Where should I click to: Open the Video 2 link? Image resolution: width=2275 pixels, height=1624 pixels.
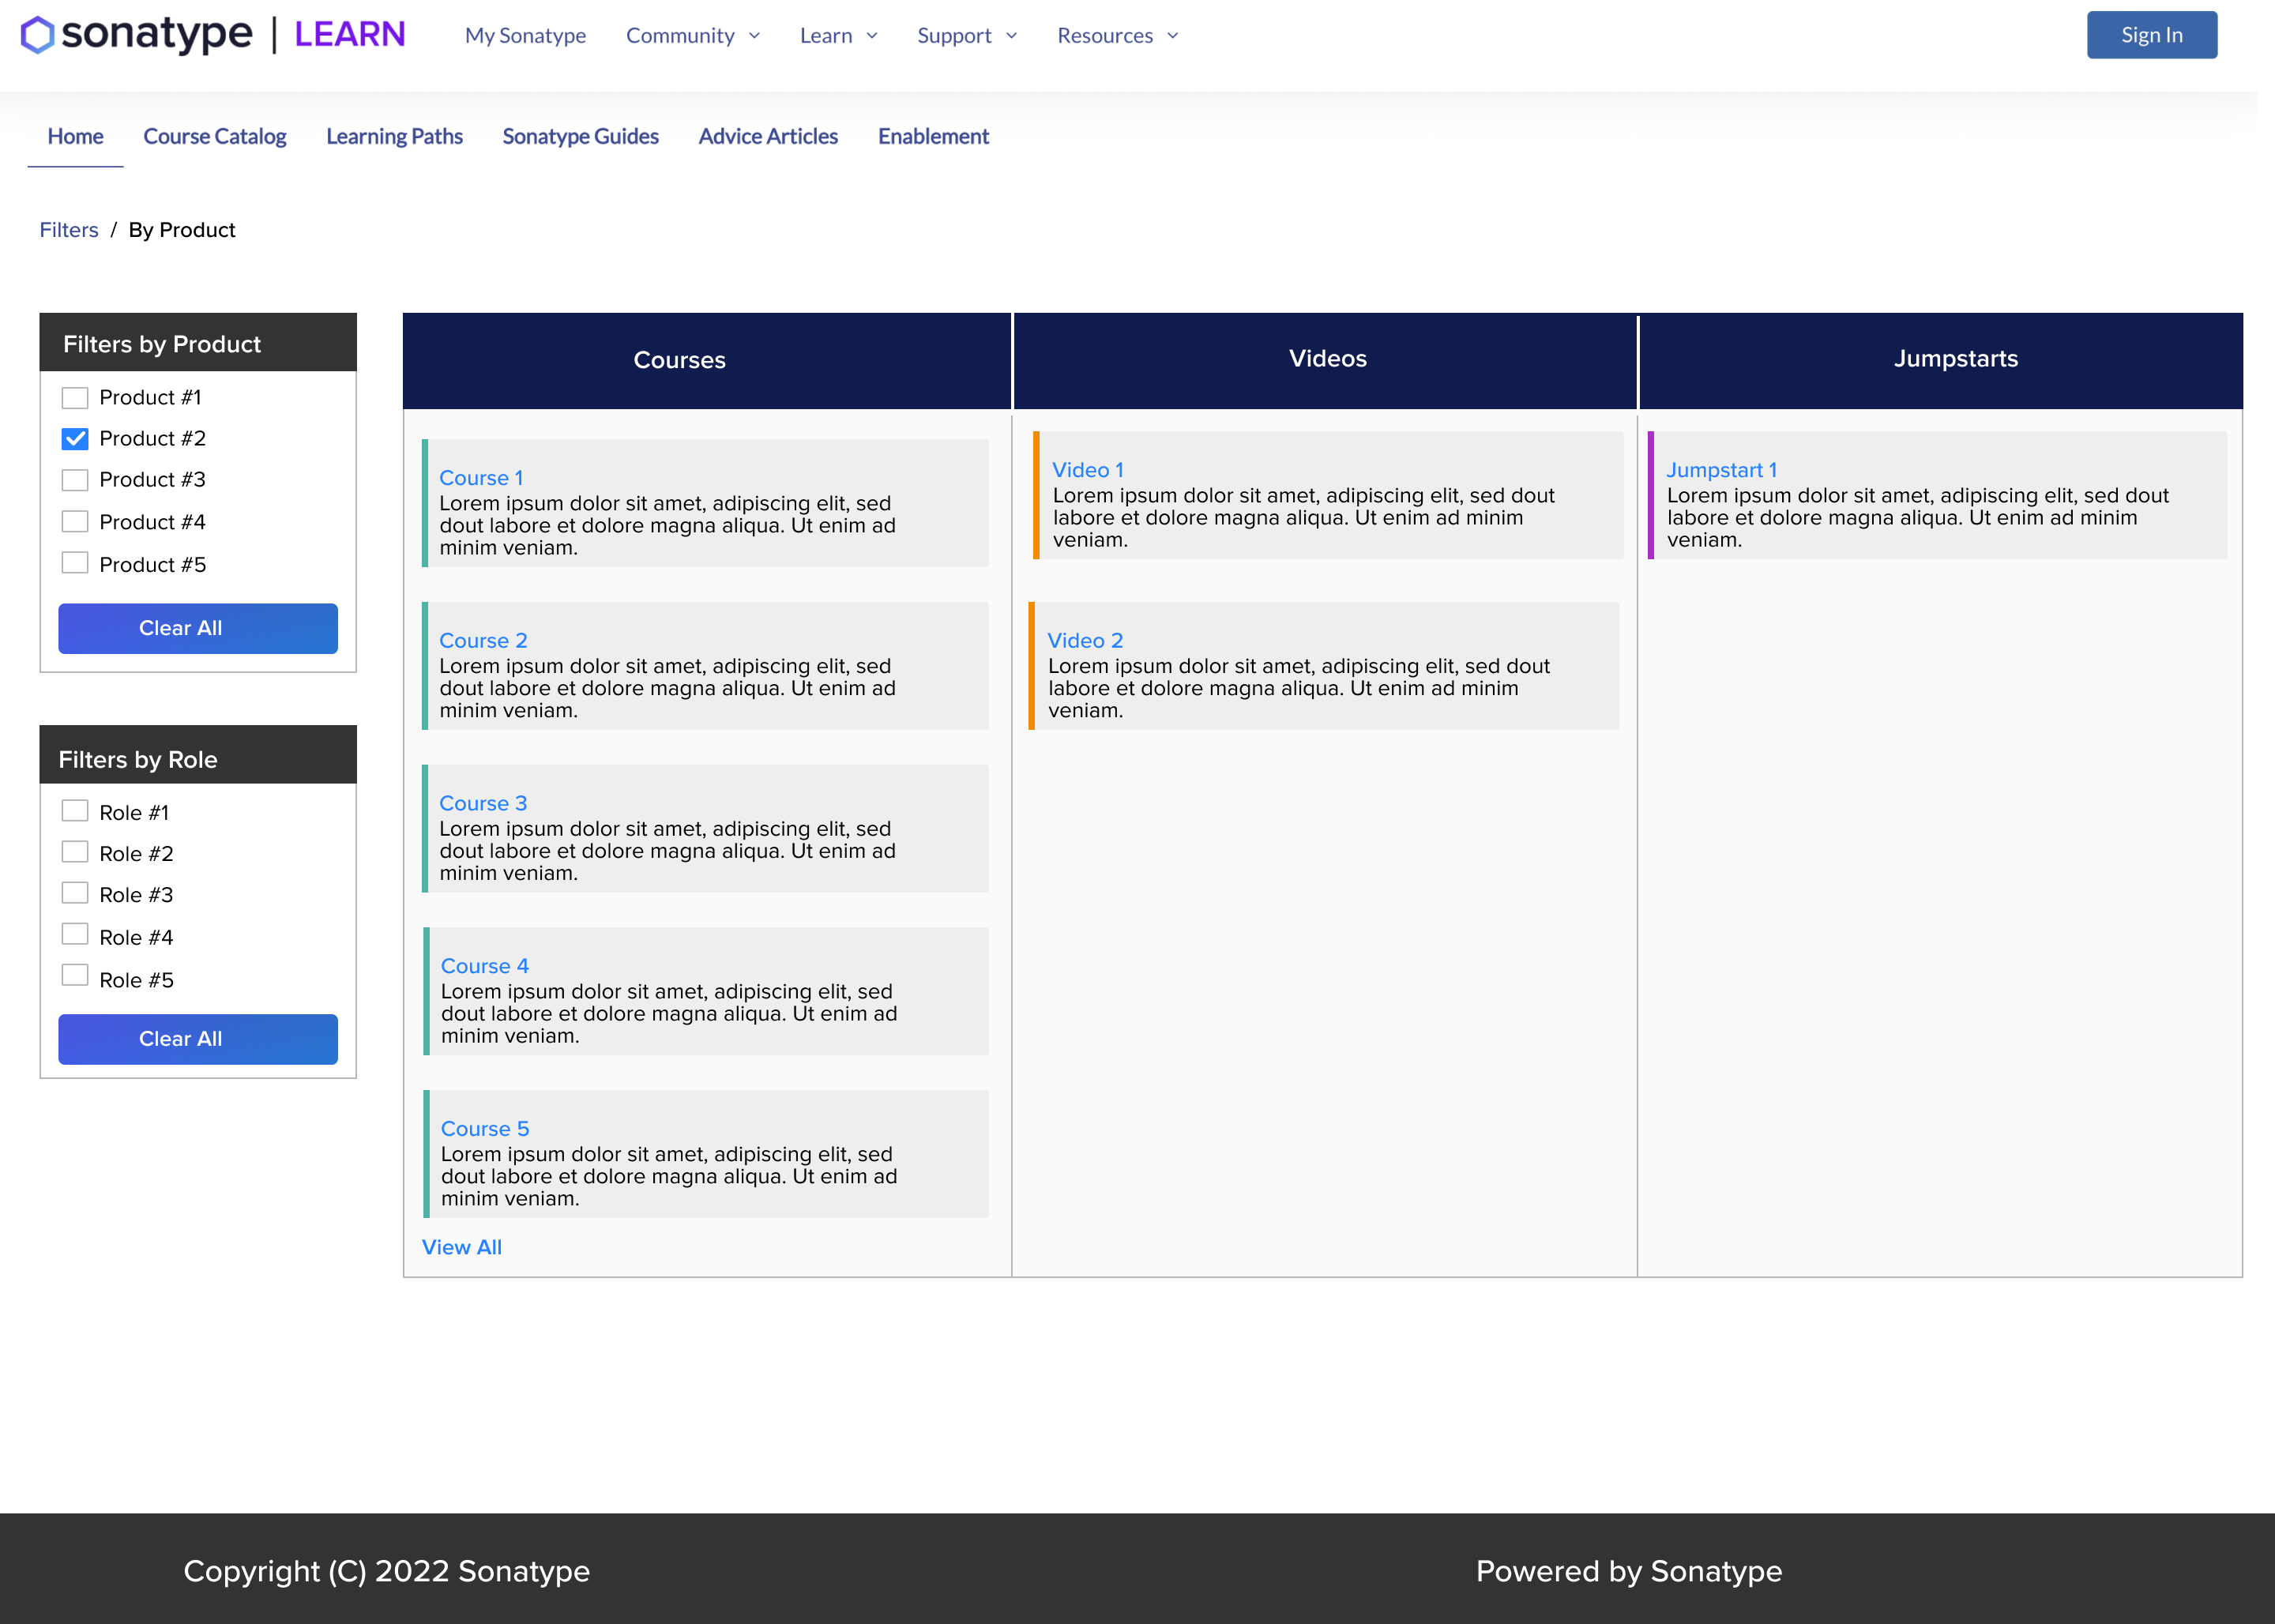pos(1085,641)
